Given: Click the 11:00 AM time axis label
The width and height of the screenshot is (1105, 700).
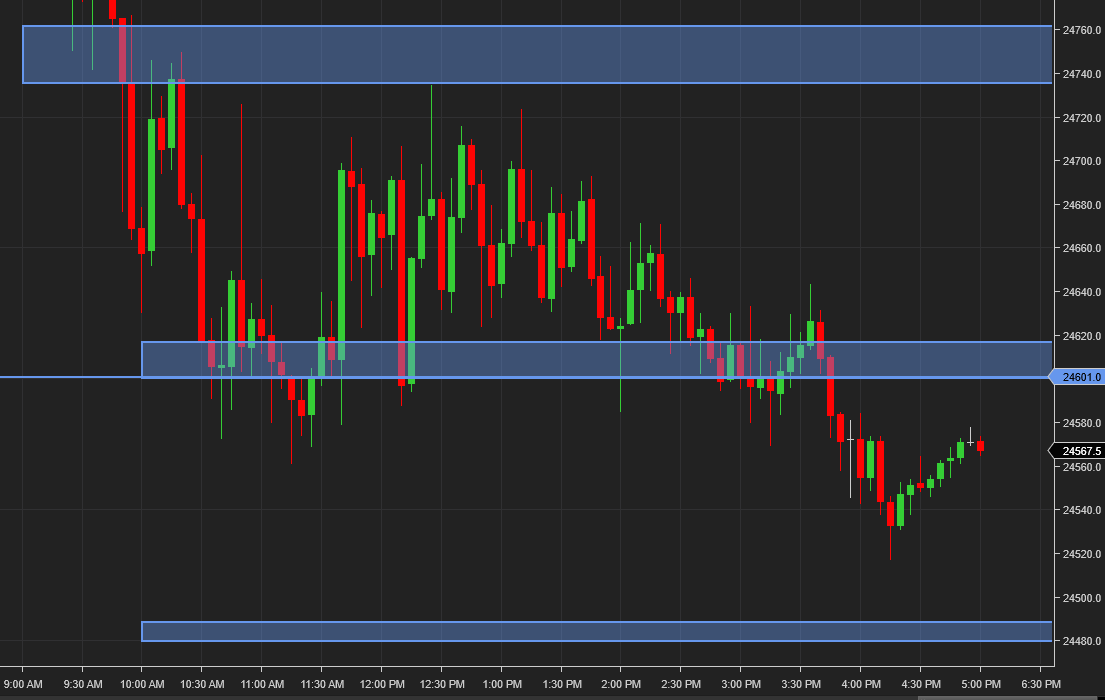Looking at the screenshot, I should tap(262, 684).
